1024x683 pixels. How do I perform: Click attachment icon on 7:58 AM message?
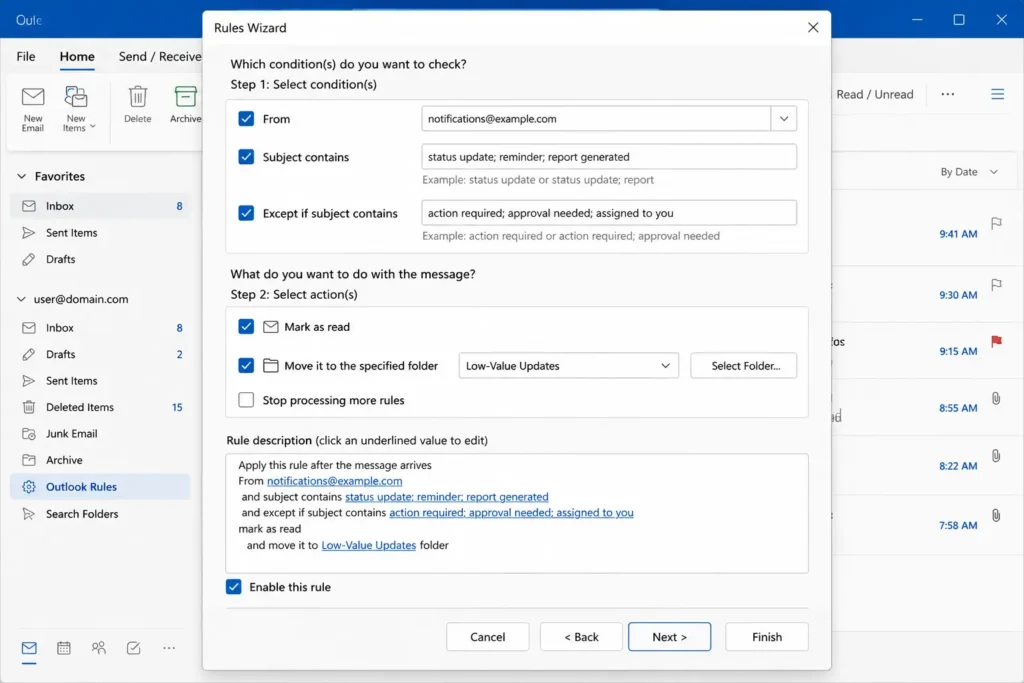(996, 516)
